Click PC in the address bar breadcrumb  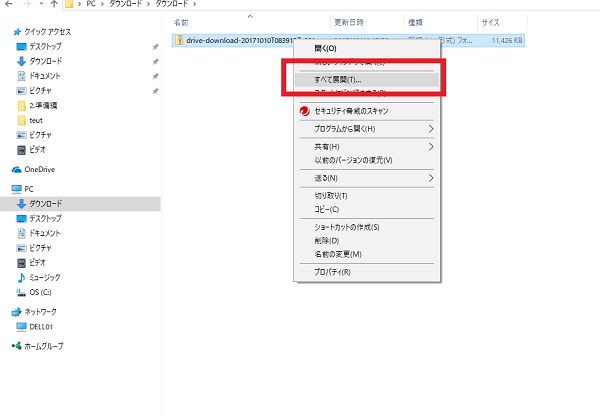(x=90, y=3)
